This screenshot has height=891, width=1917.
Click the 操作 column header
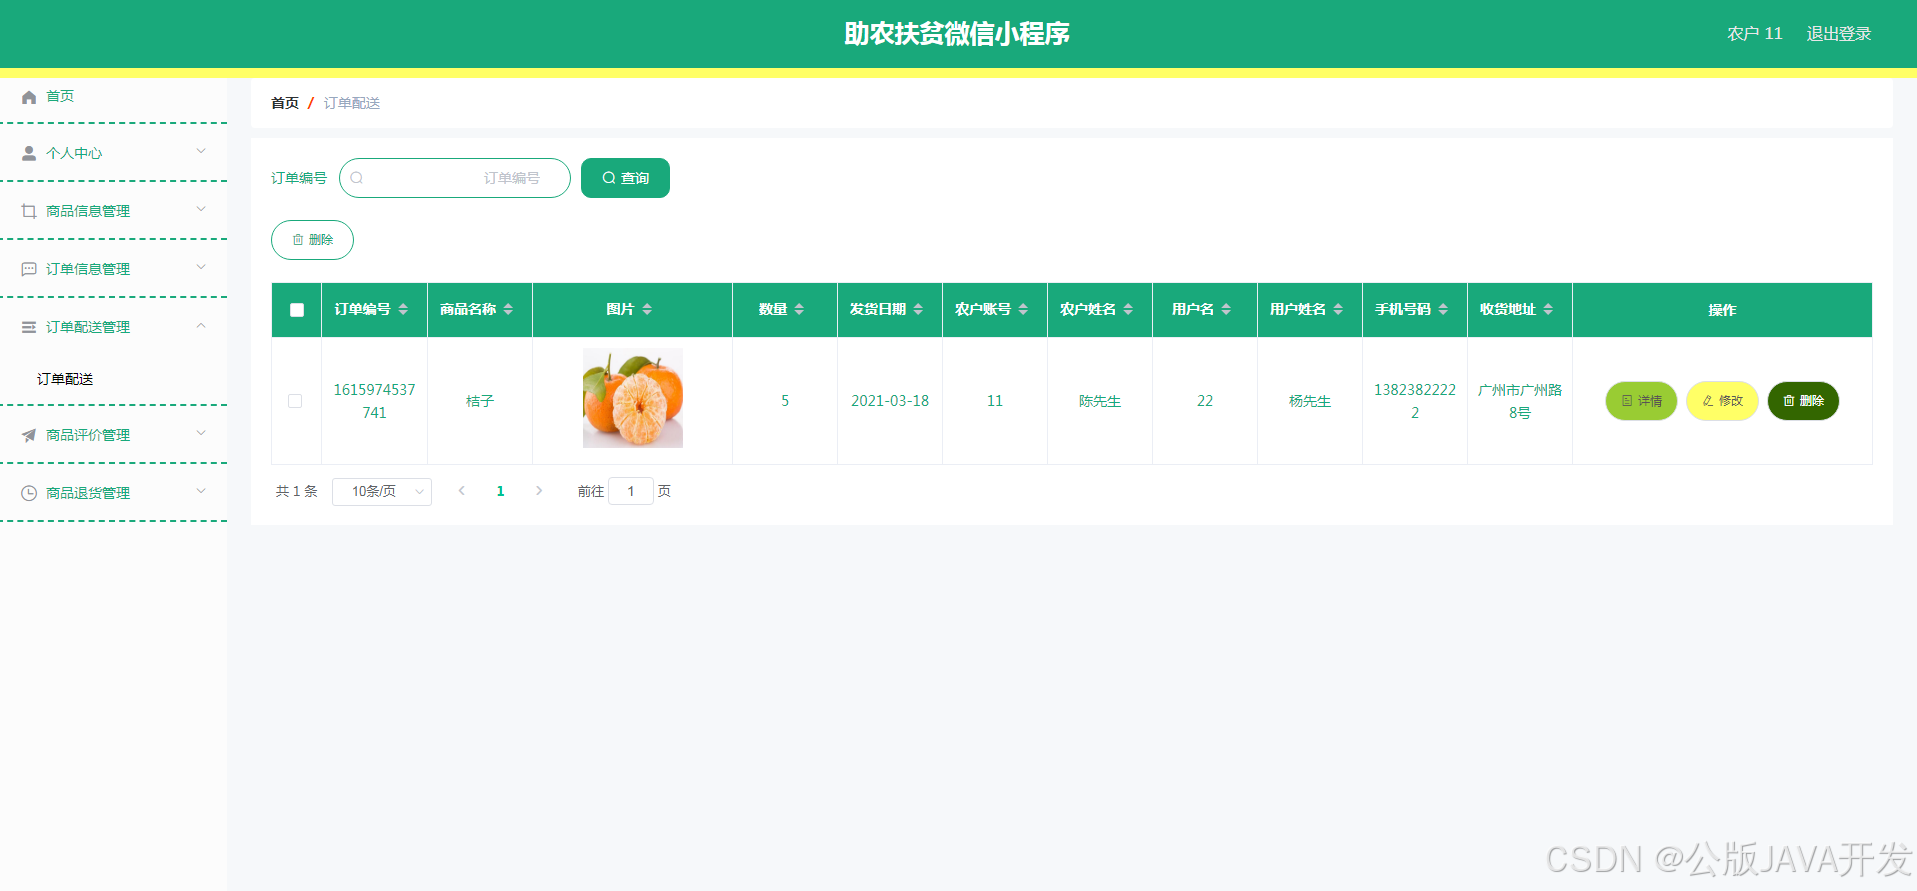coord(1722,310)
